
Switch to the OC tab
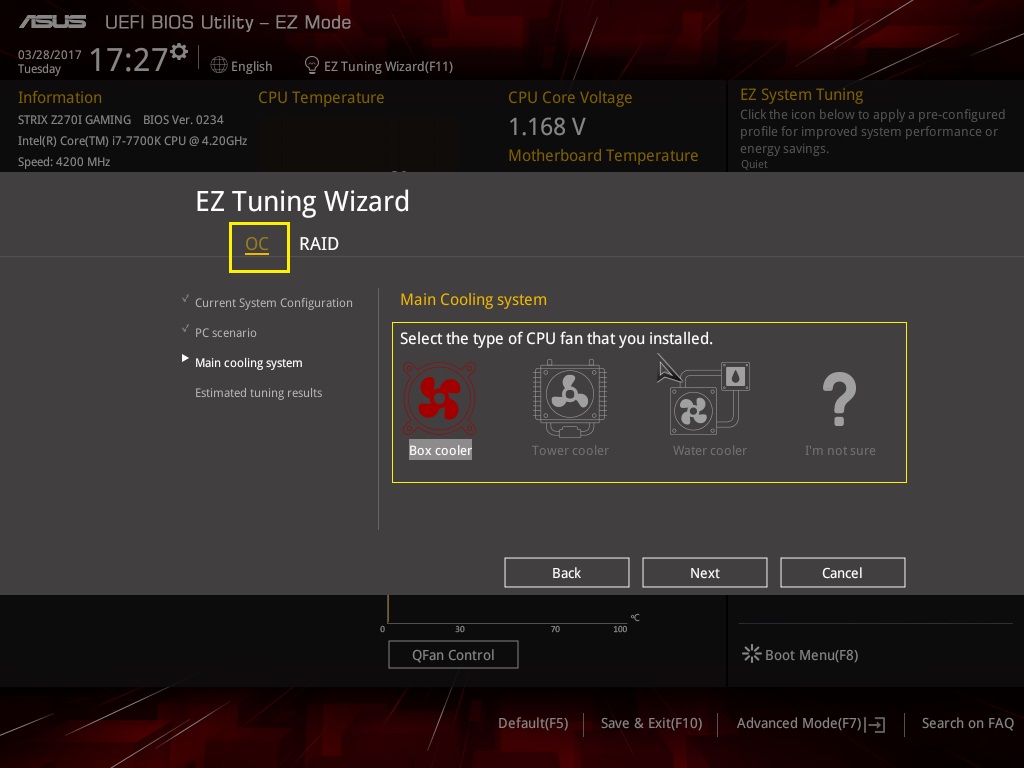click(x=257, y=244)
